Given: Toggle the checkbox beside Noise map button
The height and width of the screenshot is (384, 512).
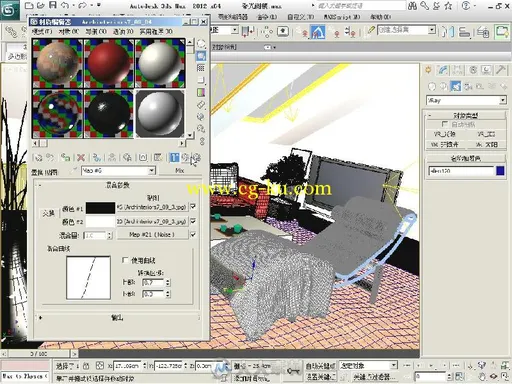Looking at the screenshot, I should (x=193, y=235).
